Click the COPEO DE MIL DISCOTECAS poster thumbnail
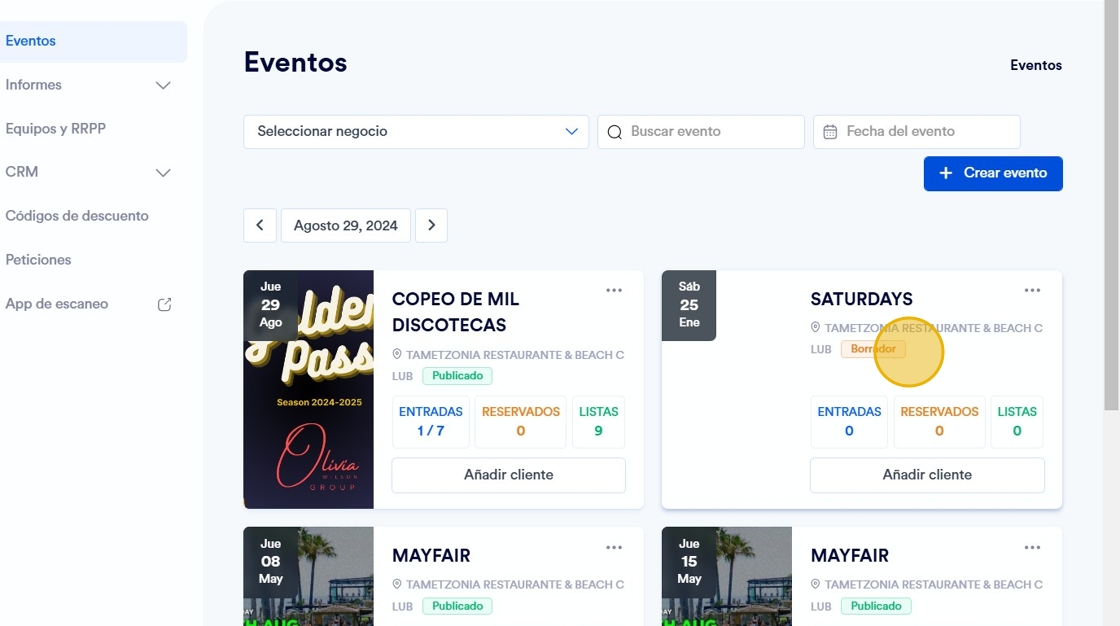Image resolution: width=1120 pixels, height=626 pixels. click(x=309, y=389)
